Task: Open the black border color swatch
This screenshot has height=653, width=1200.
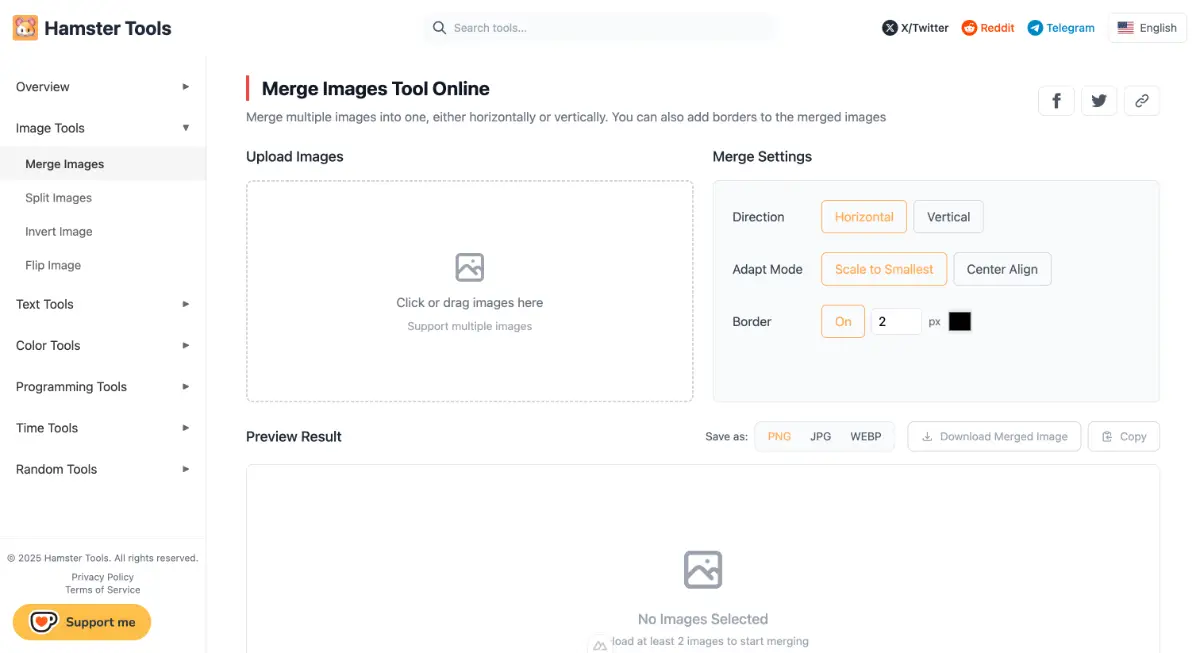Action: pos(960,322)
